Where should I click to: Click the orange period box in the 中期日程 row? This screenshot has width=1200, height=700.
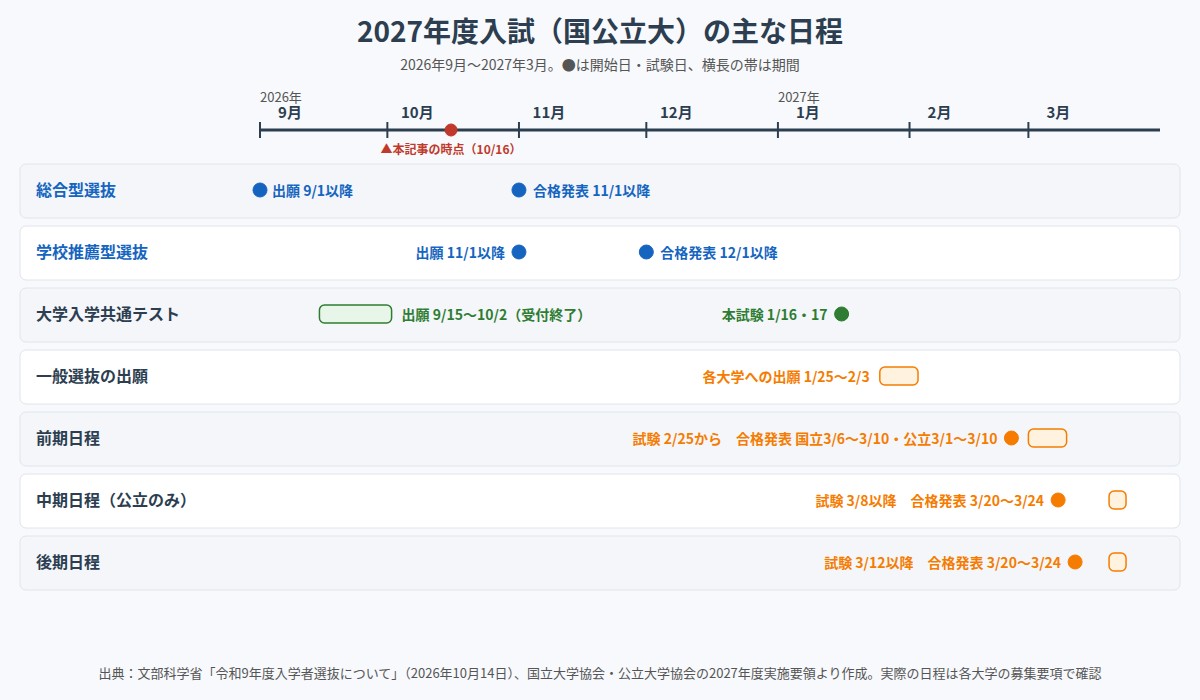coord(1118,500)
